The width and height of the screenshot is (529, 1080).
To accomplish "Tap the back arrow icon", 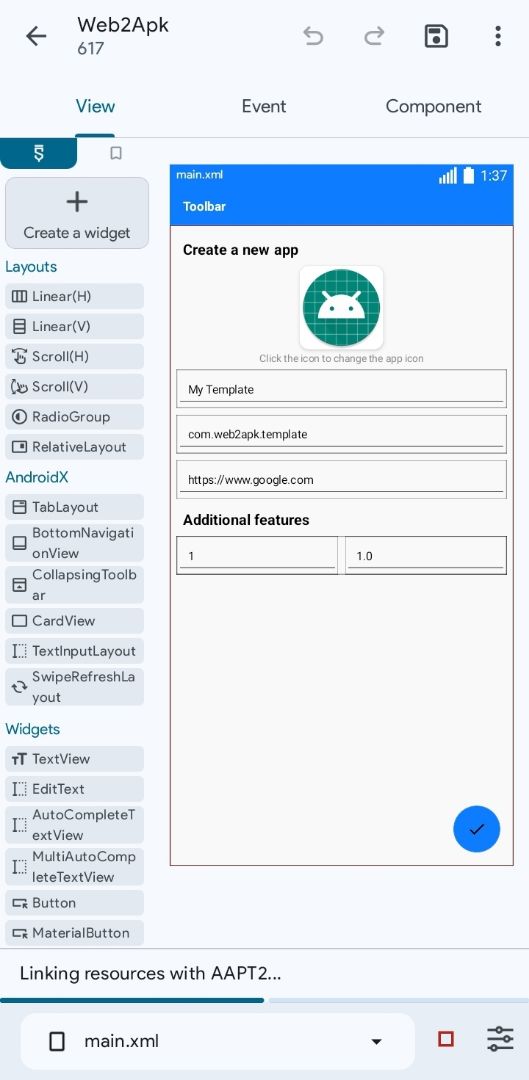I will (x=36, y=36).
